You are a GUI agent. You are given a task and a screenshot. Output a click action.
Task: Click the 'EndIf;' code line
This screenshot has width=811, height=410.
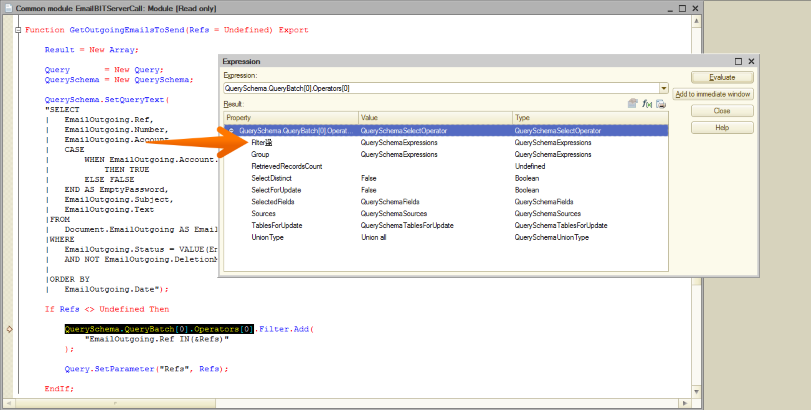coord(59,389)
